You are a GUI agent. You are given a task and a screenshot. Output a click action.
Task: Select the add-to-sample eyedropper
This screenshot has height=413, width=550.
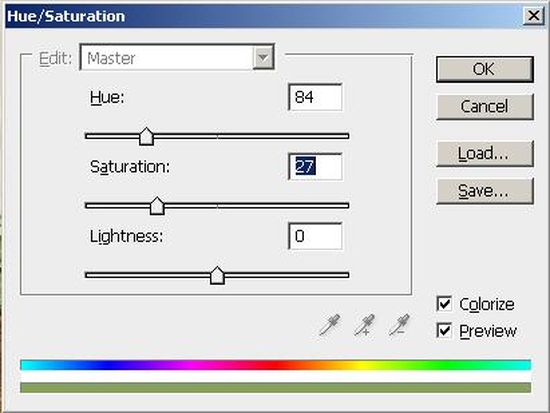click(x=364, y=325)
